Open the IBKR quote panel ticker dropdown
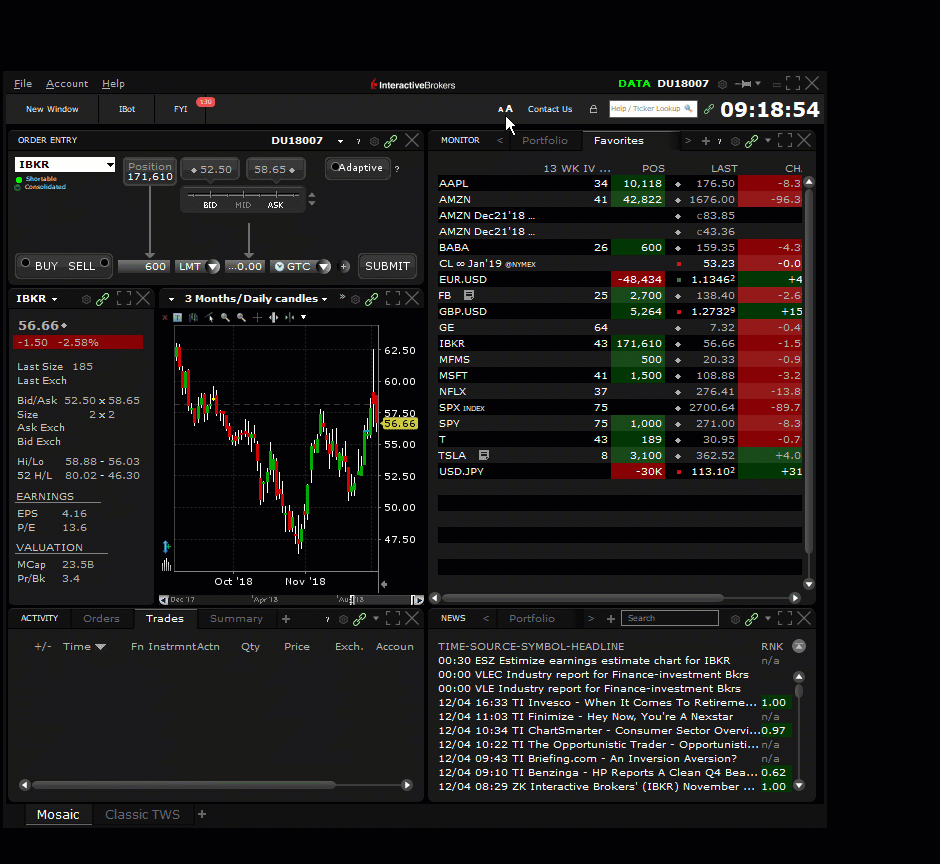Screen dimensions: 940x864 (x=55, y=299)
